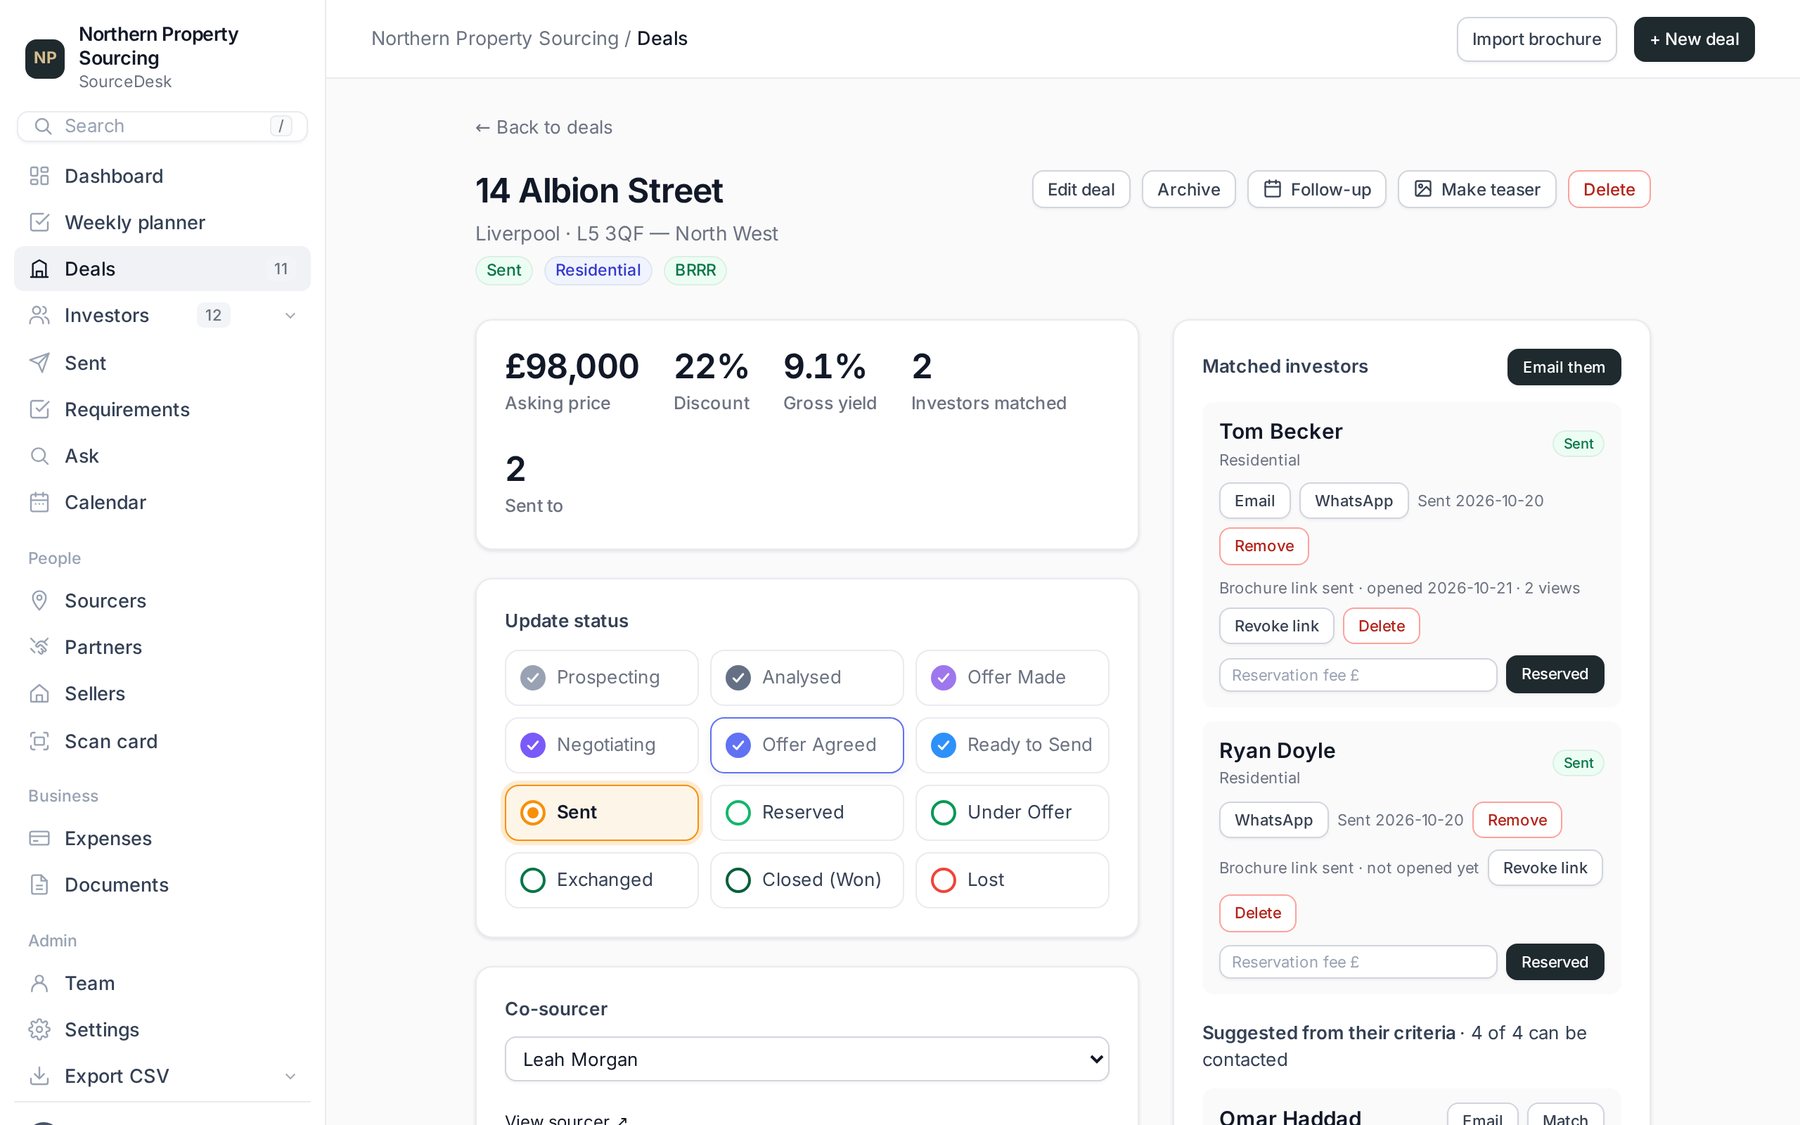Click the Make teaser button

(x=1477, y=189)
